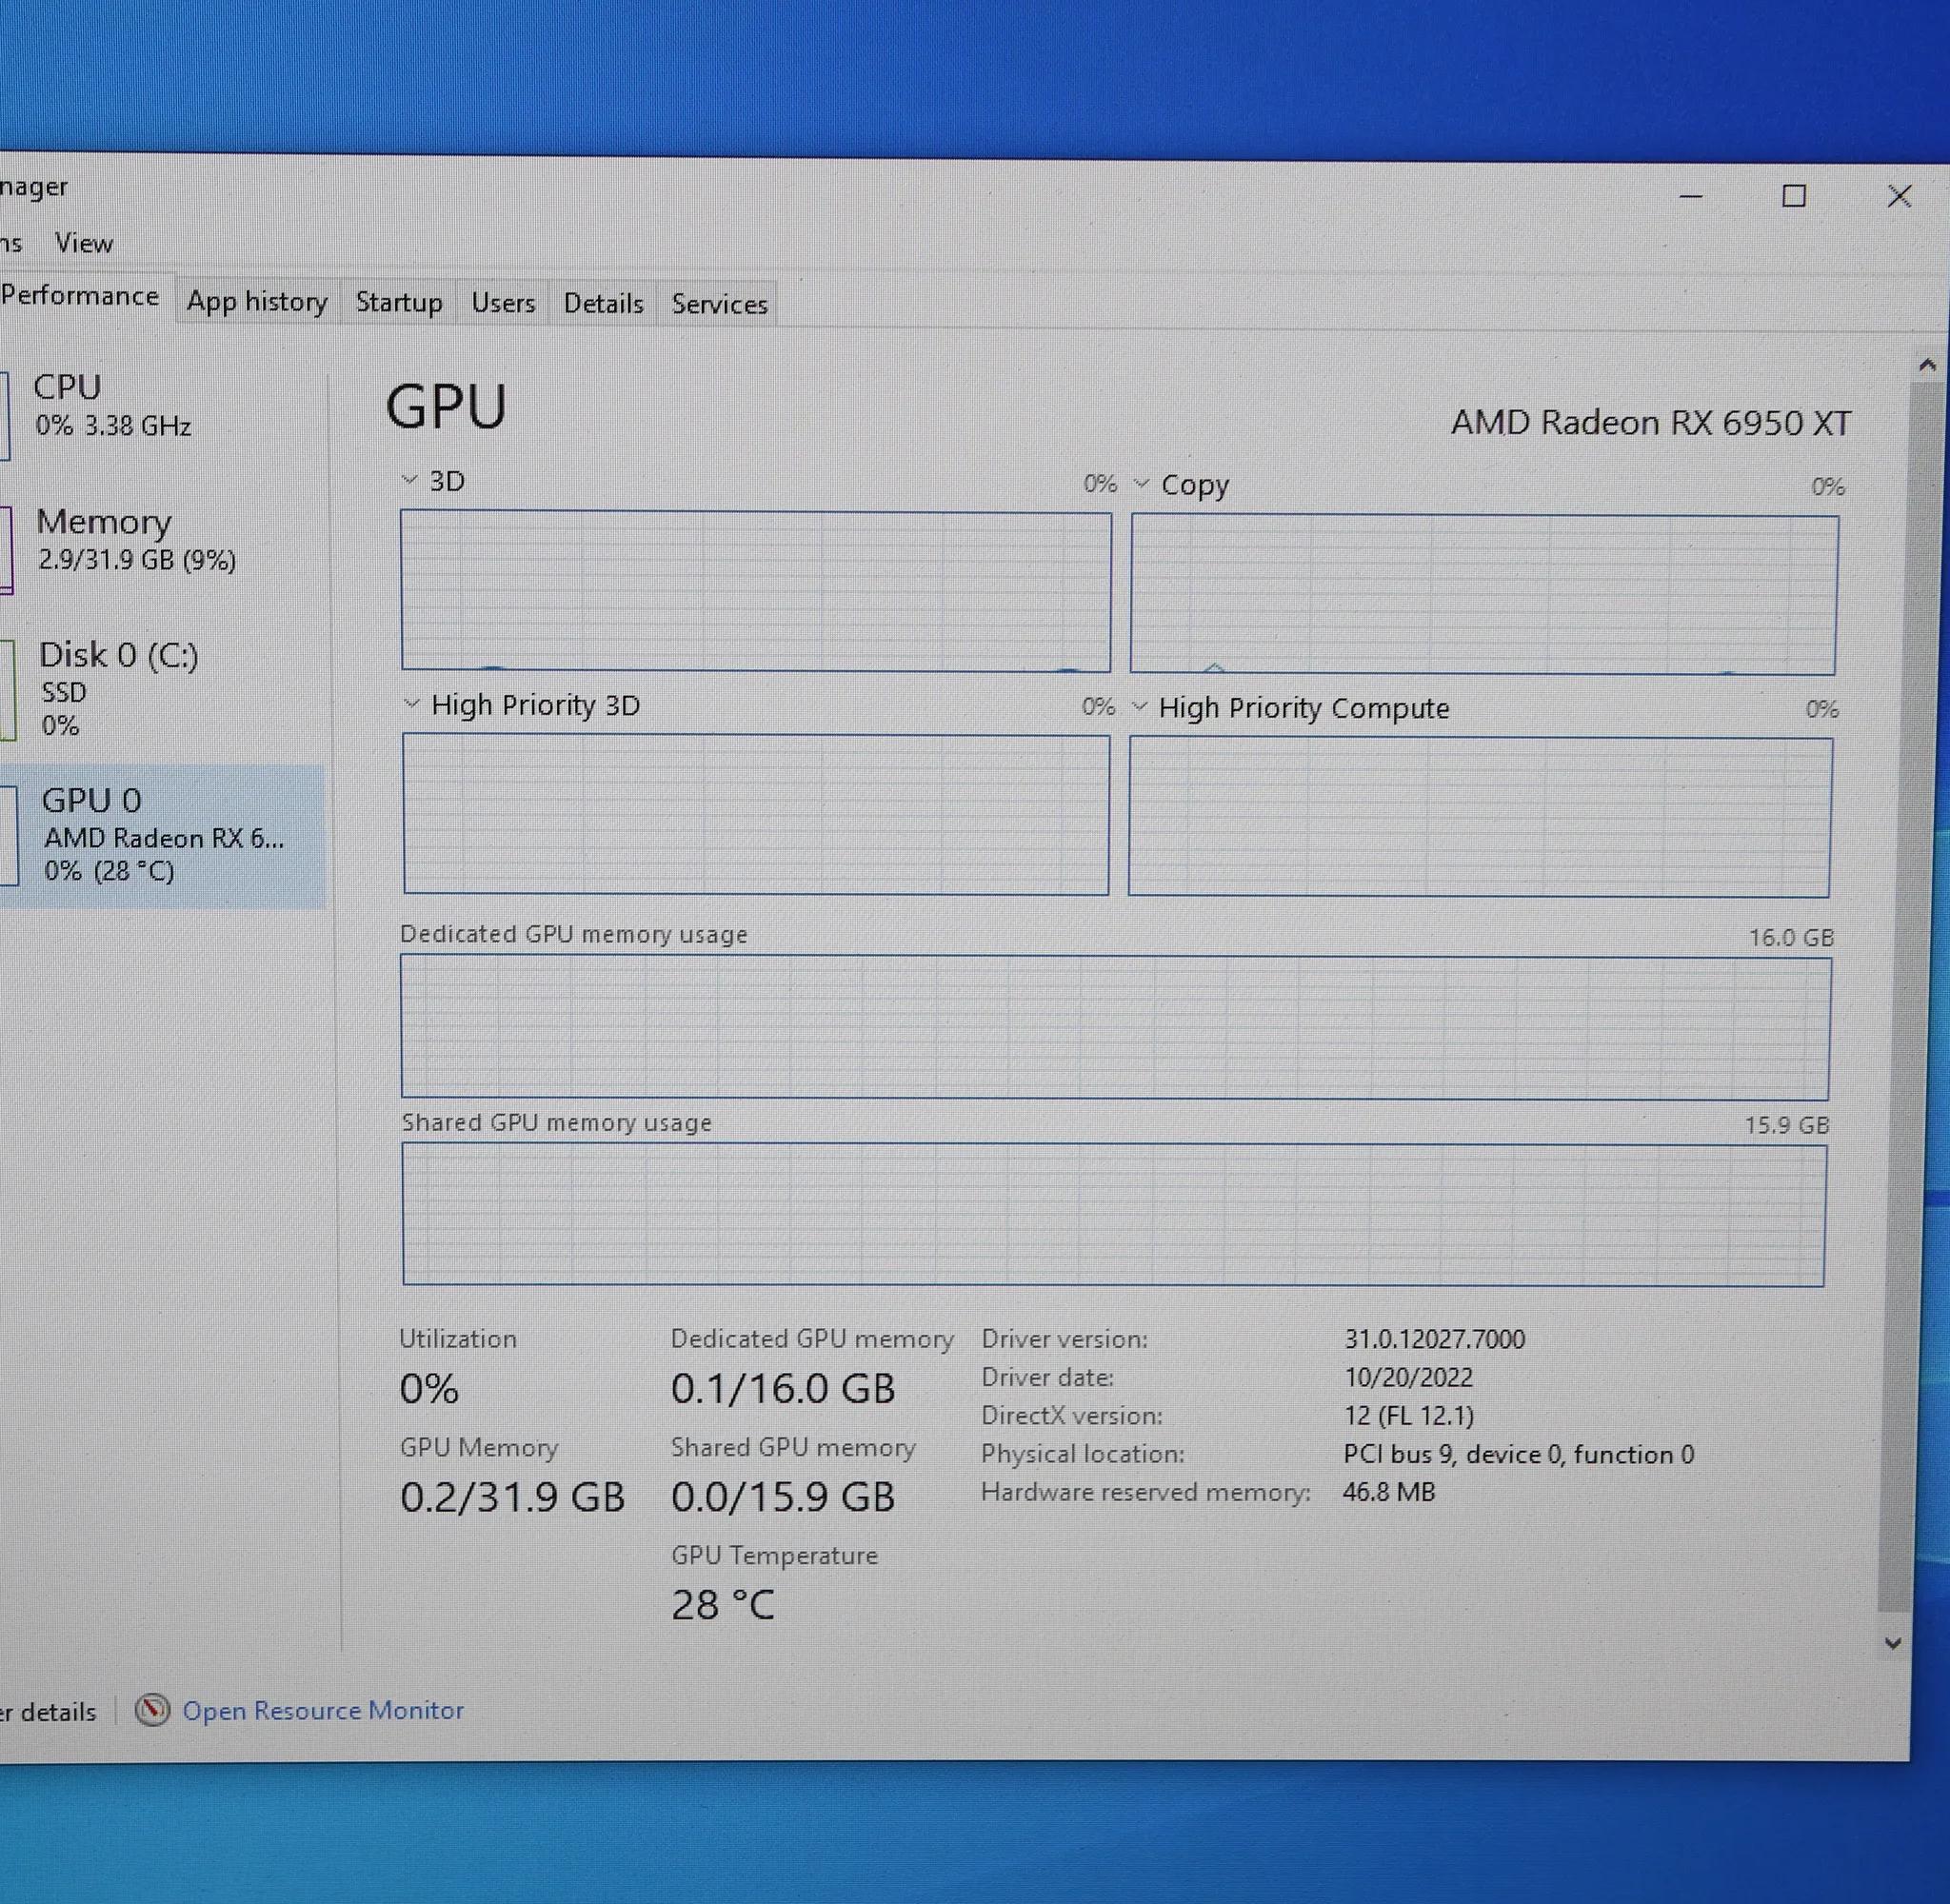Image resolution: width=1950 pixels, height=1904 pixels.
Task: Maximize the Task Manager window
Action: [x=1794, y=196]
